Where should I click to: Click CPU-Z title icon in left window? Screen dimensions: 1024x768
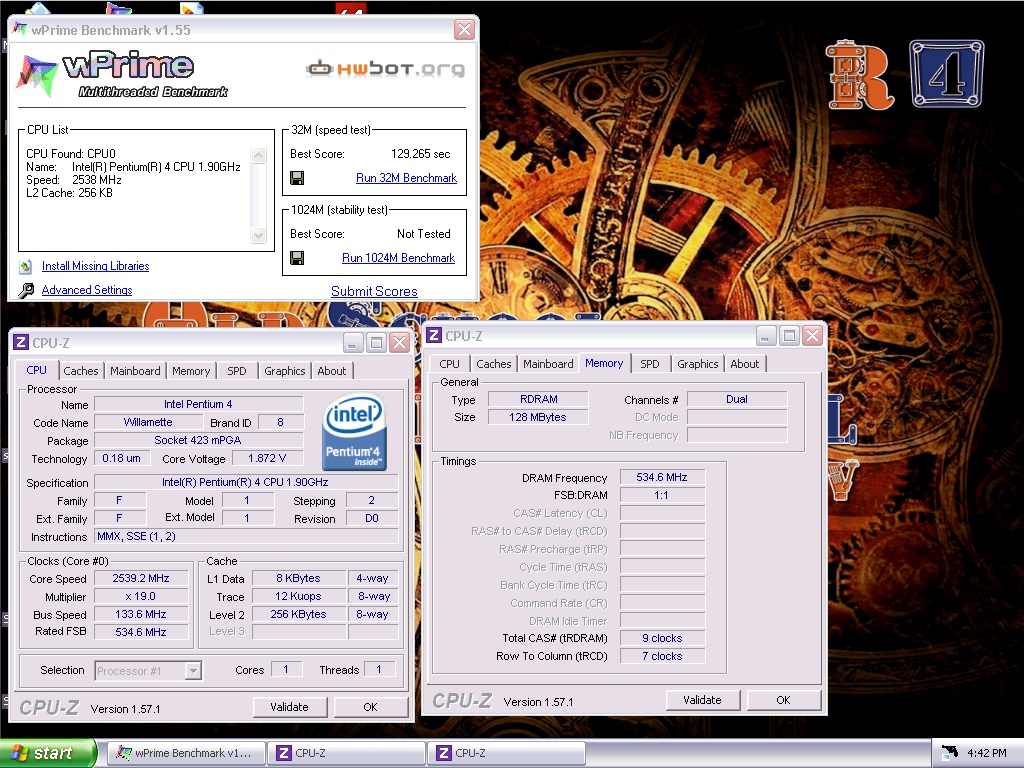21,343
